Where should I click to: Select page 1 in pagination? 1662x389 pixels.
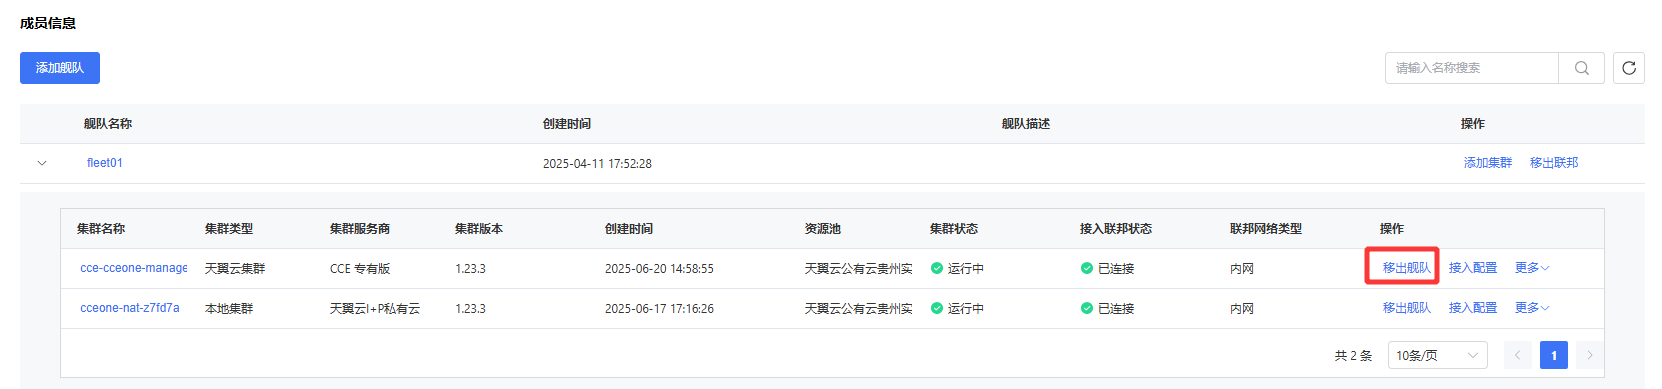[x=1554, y=355]
